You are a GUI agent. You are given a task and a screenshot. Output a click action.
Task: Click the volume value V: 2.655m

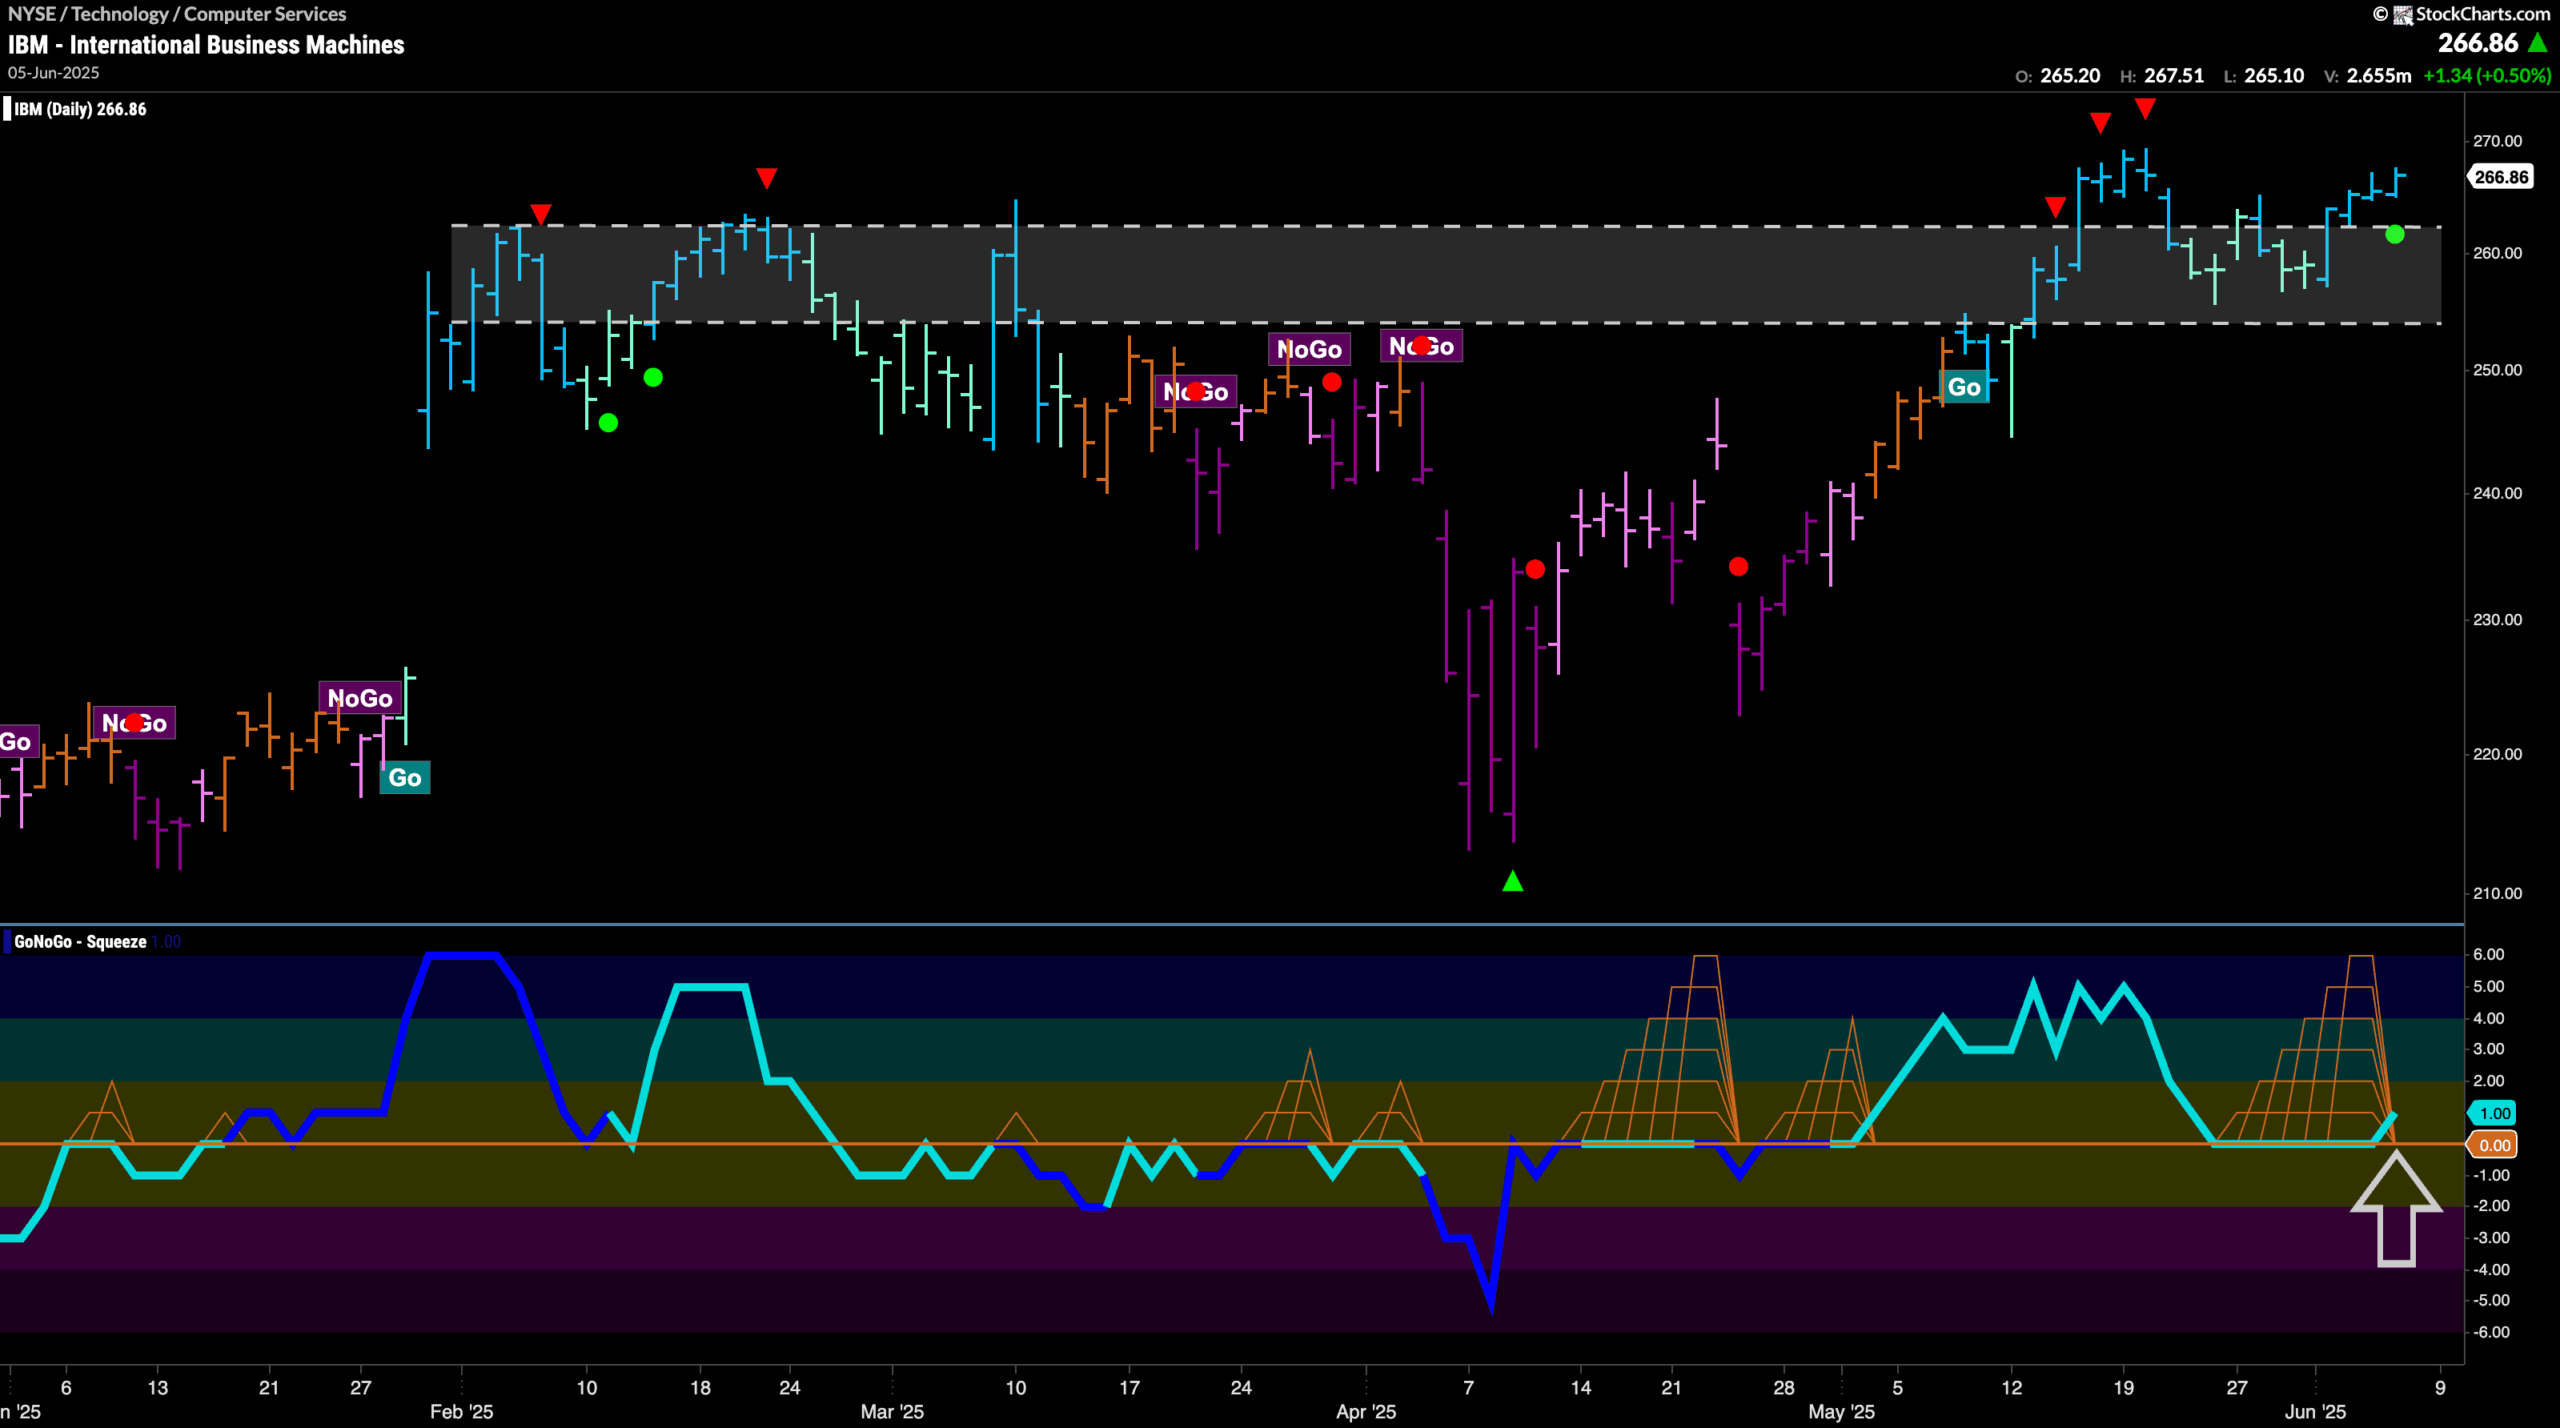point(2367,76)
